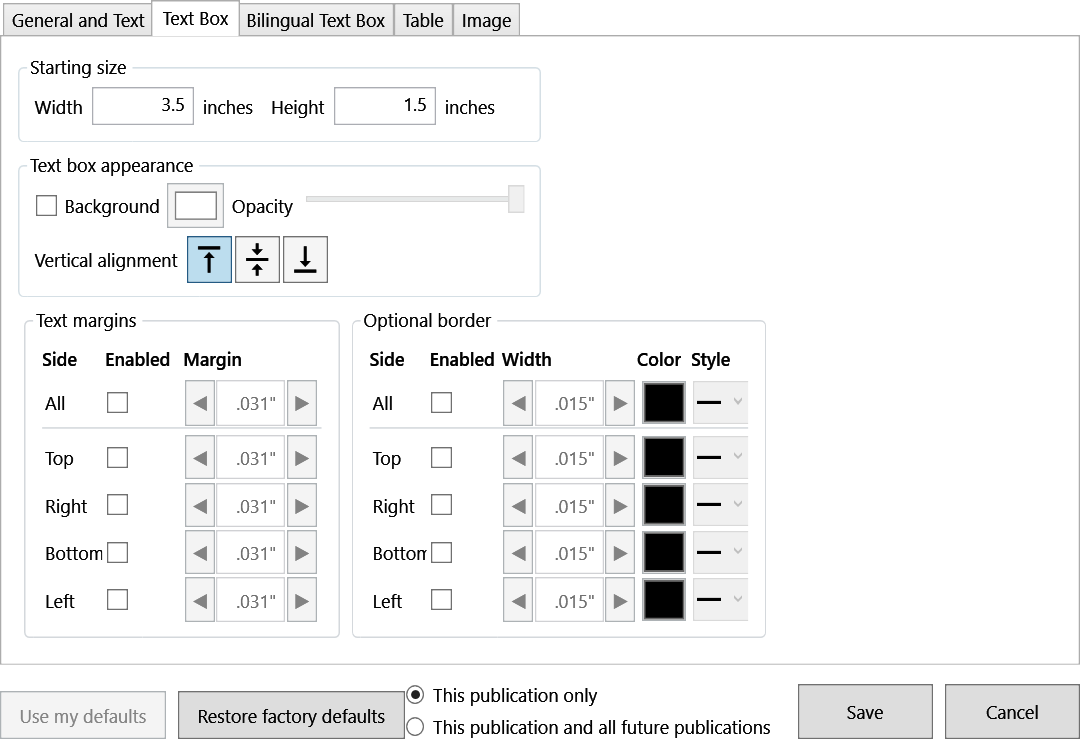This screenshot has height=740, width=1080.
Task: Enable All sides text margin checkbox
Action: (118, 402)
